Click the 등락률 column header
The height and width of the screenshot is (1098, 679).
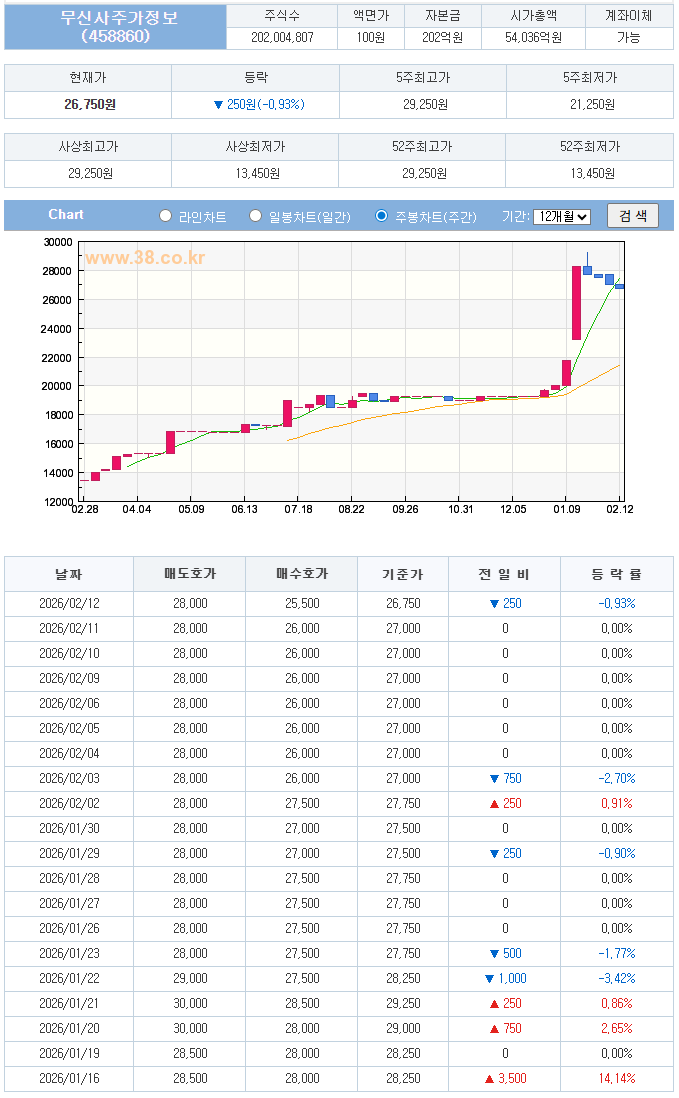[617, 574]
